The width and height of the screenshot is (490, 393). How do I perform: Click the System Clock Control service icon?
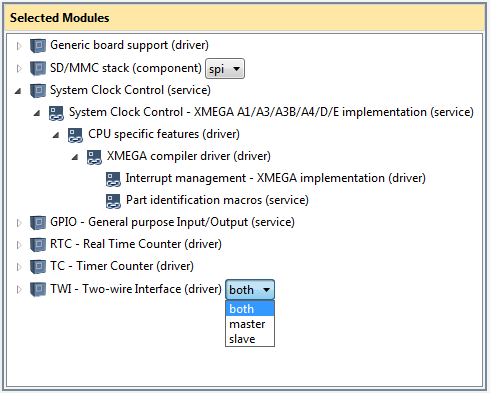pos(38,90)
